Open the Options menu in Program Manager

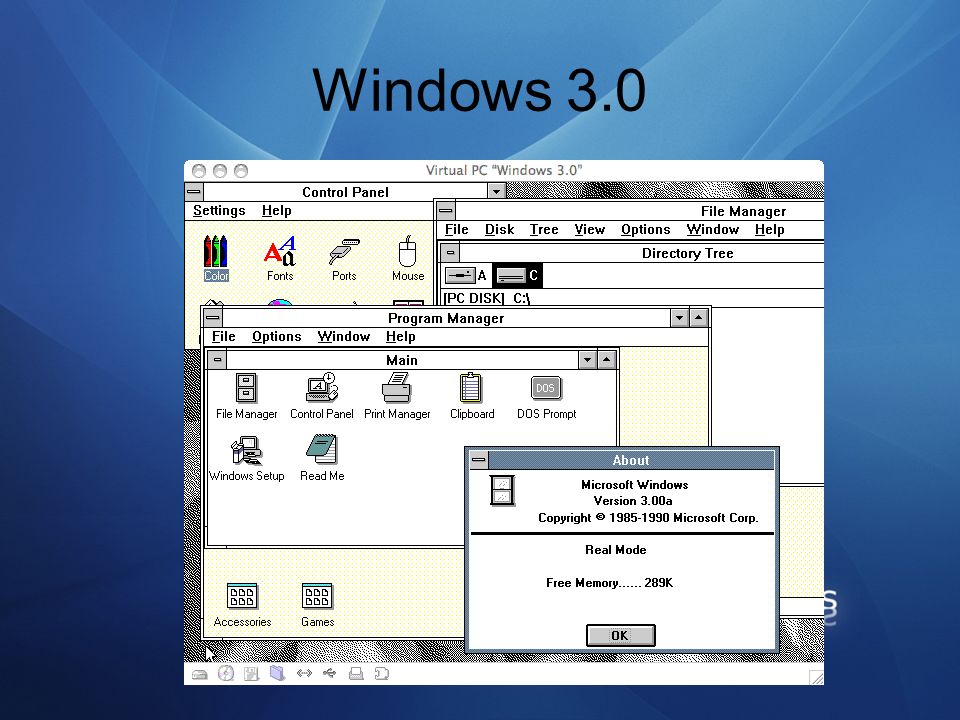(x=277, y=337)
